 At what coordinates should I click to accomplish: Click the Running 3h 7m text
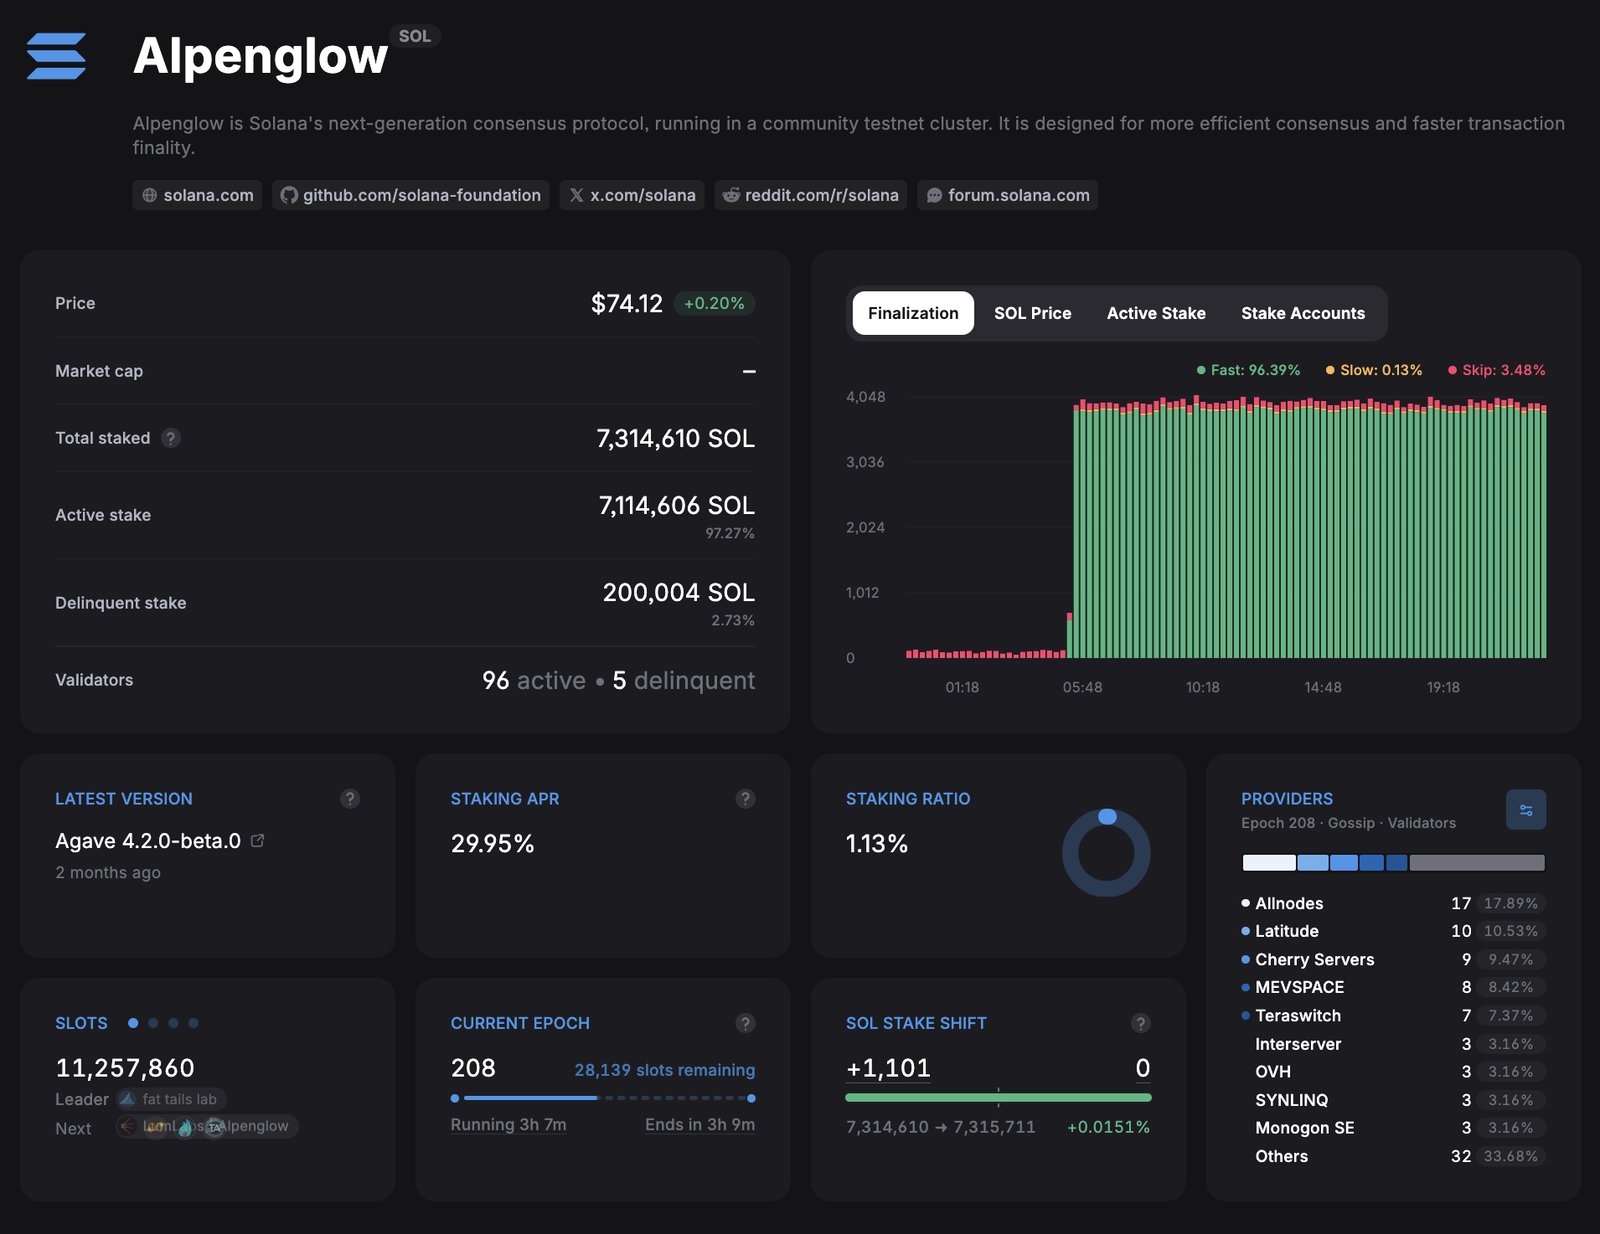tap(508, 1125)
